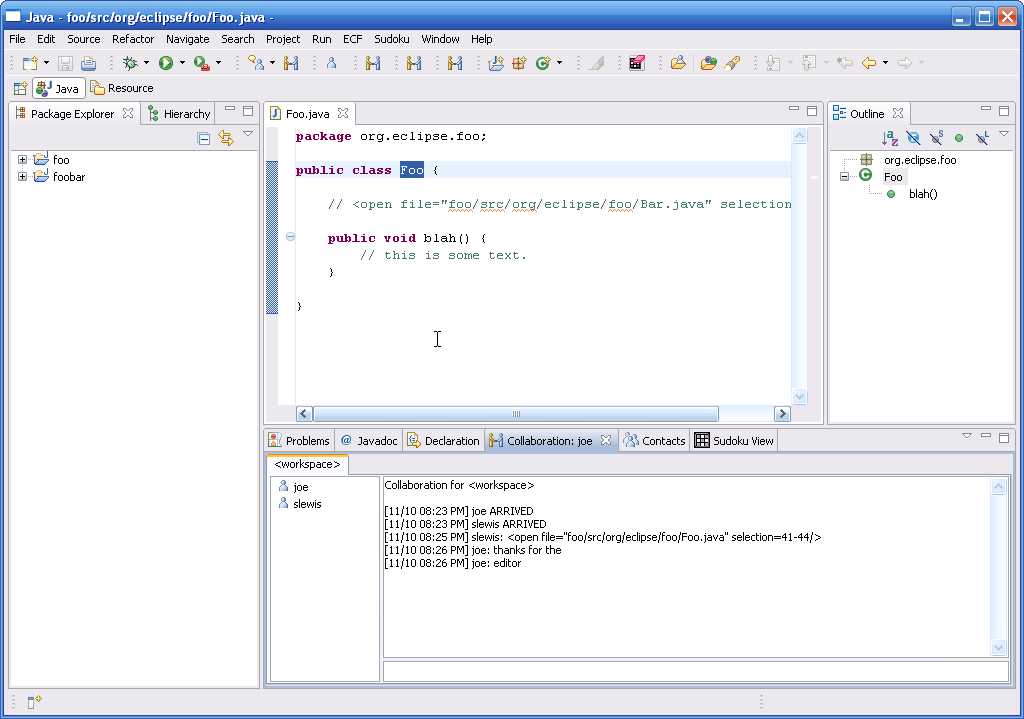Viewport: 1024px width, 719px height.
Task: Click the New wizard icon in toolbar
Action: (x=30, y=63)
